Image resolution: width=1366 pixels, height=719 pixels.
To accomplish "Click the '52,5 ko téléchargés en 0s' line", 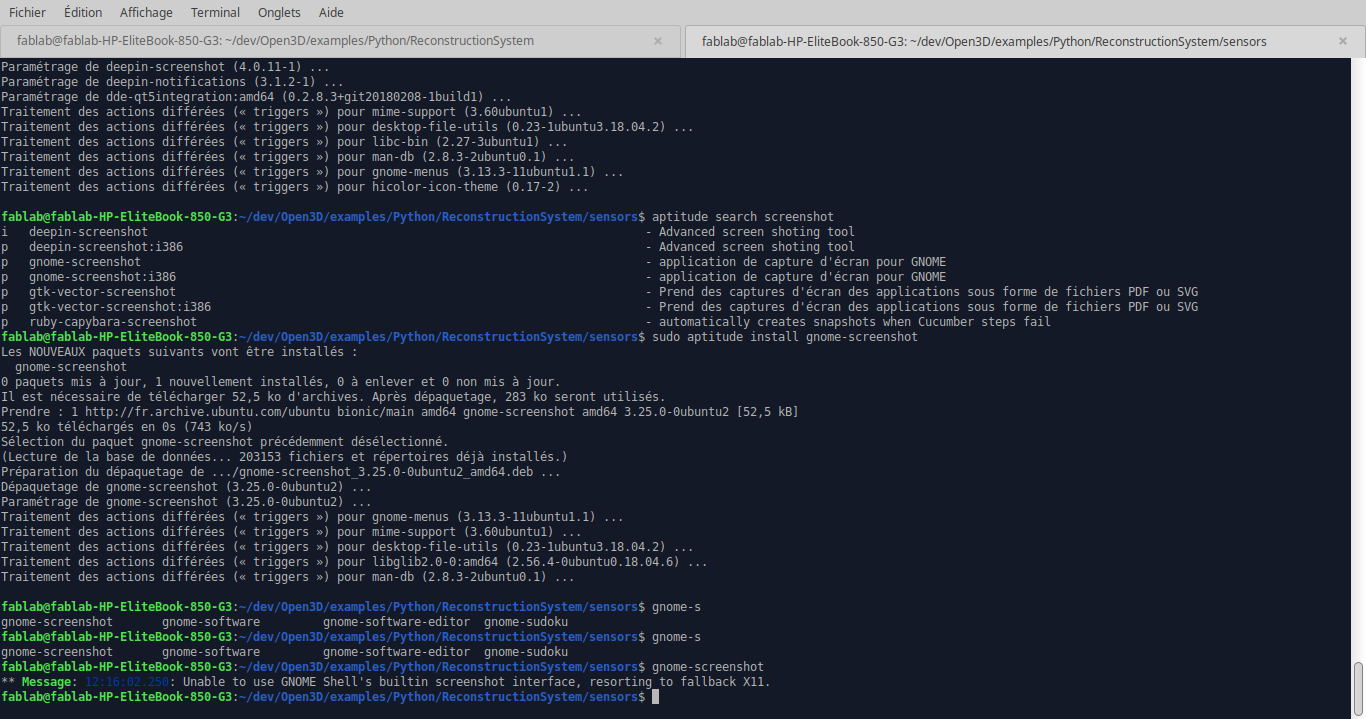I will 126,427.
